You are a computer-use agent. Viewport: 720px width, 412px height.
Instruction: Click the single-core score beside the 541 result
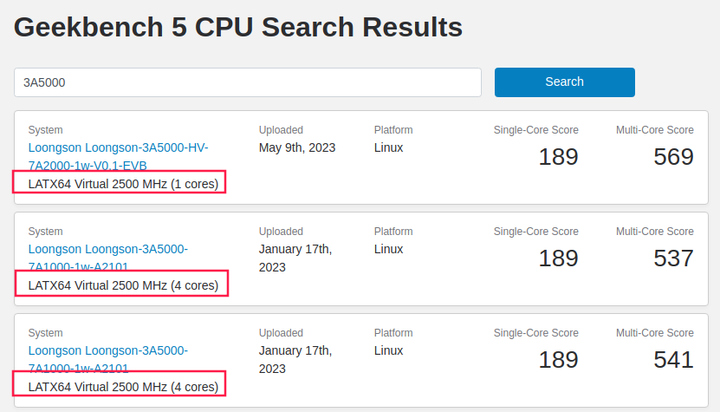pyautogui.click(x=558, y=360)
